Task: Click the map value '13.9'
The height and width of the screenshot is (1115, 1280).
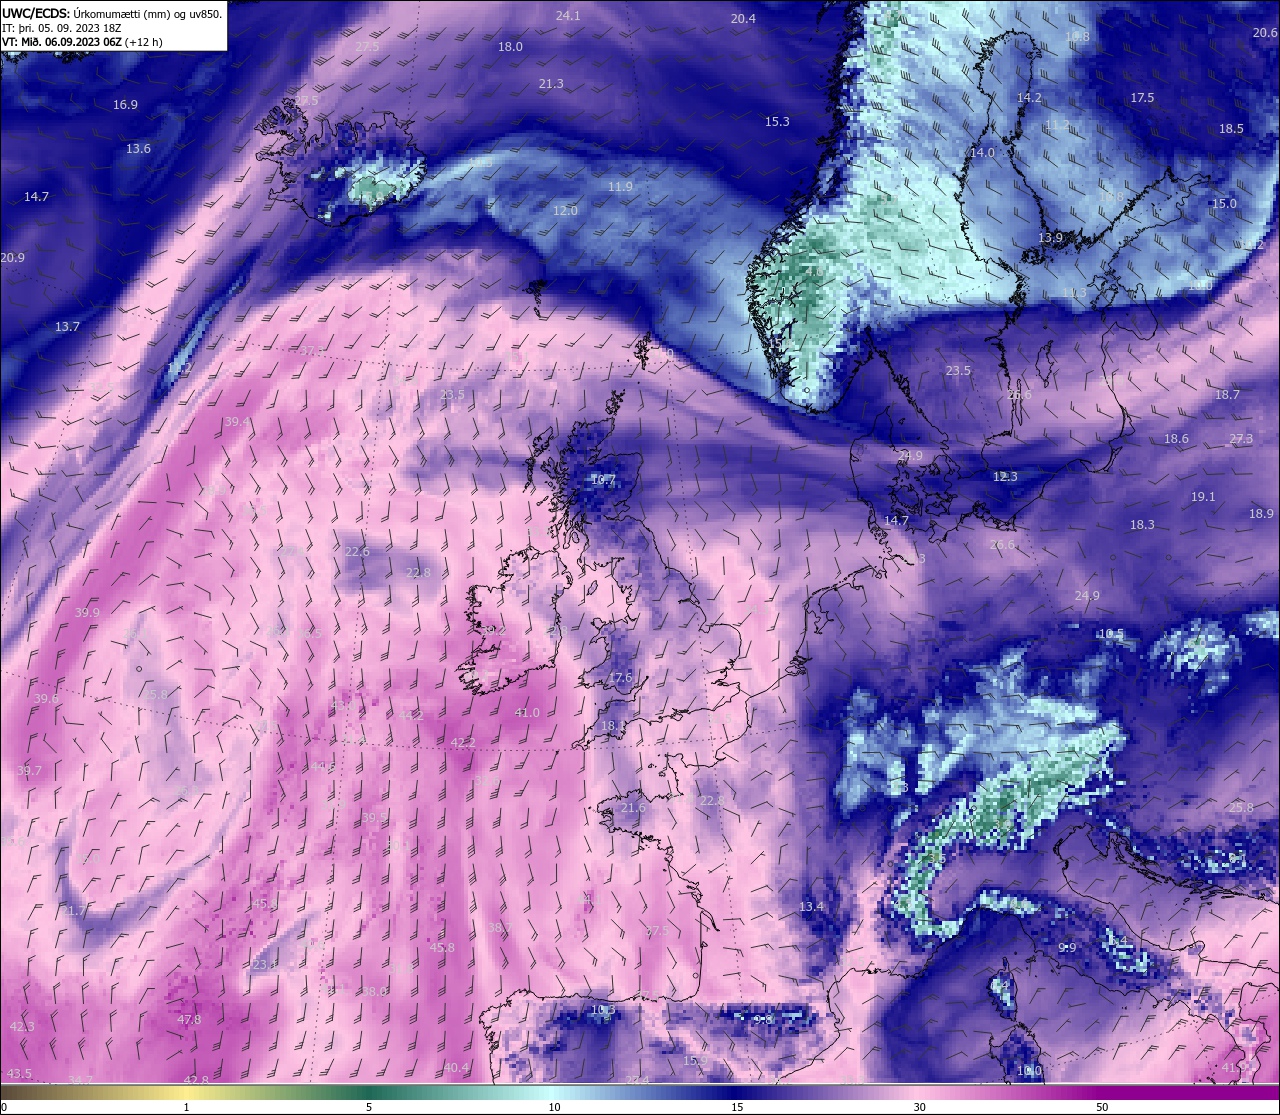Action: click(1050, 238)
